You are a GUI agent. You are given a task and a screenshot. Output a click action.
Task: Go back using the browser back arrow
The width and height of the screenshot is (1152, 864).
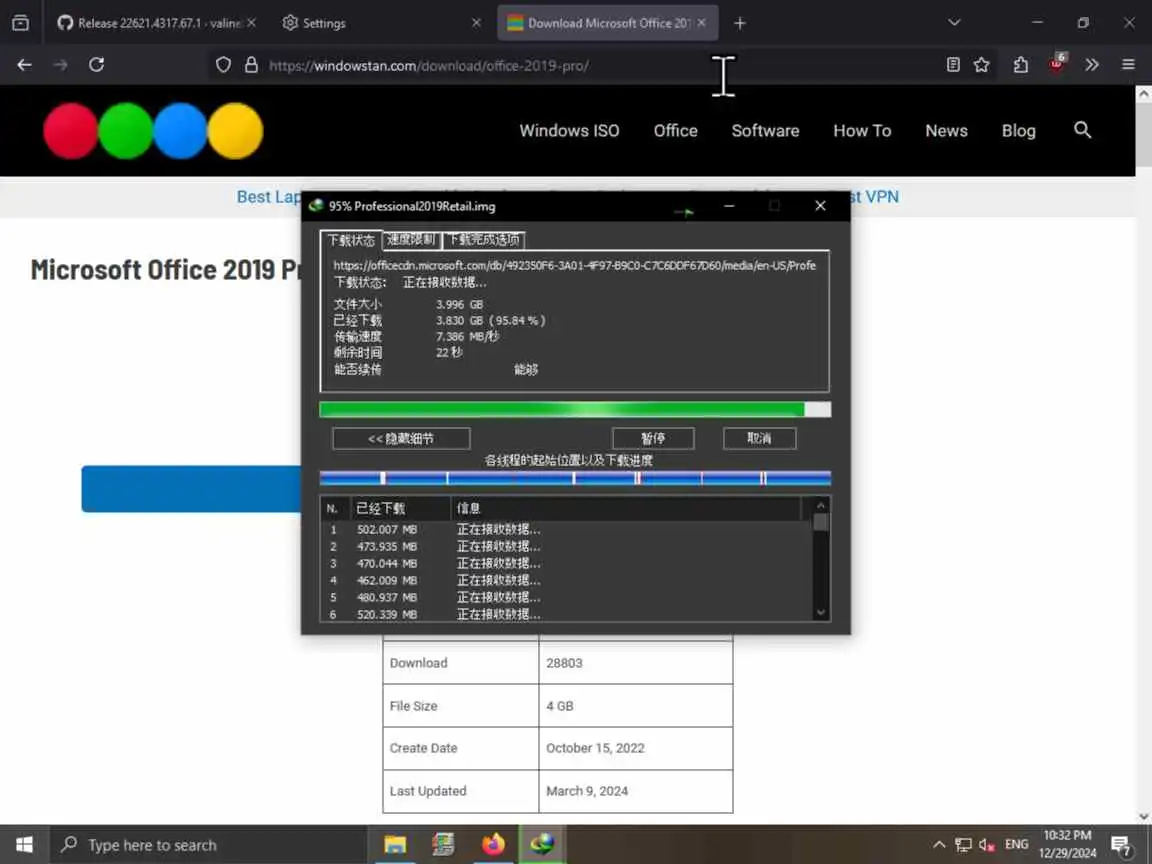pyautogui.click(x=24, y=65)
